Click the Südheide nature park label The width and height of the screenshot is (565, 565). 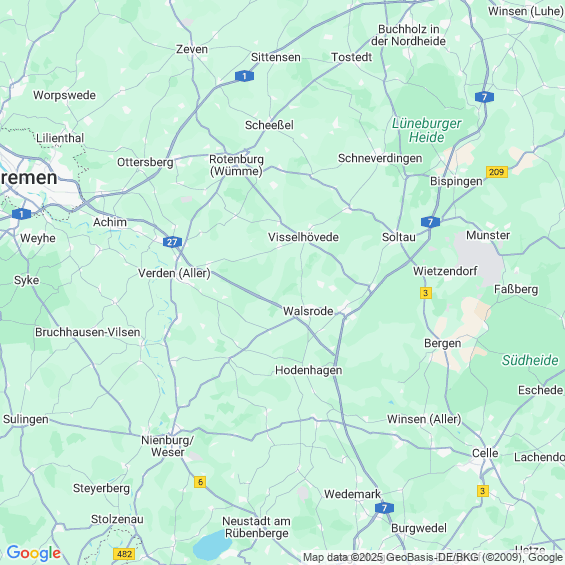click(x=530, y=360)
